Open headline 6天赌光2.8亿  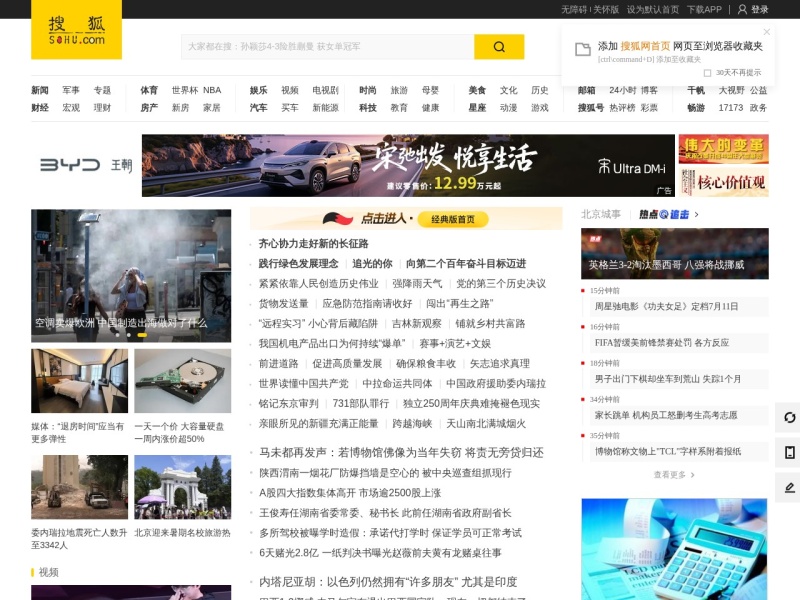(x=380, y=553)
